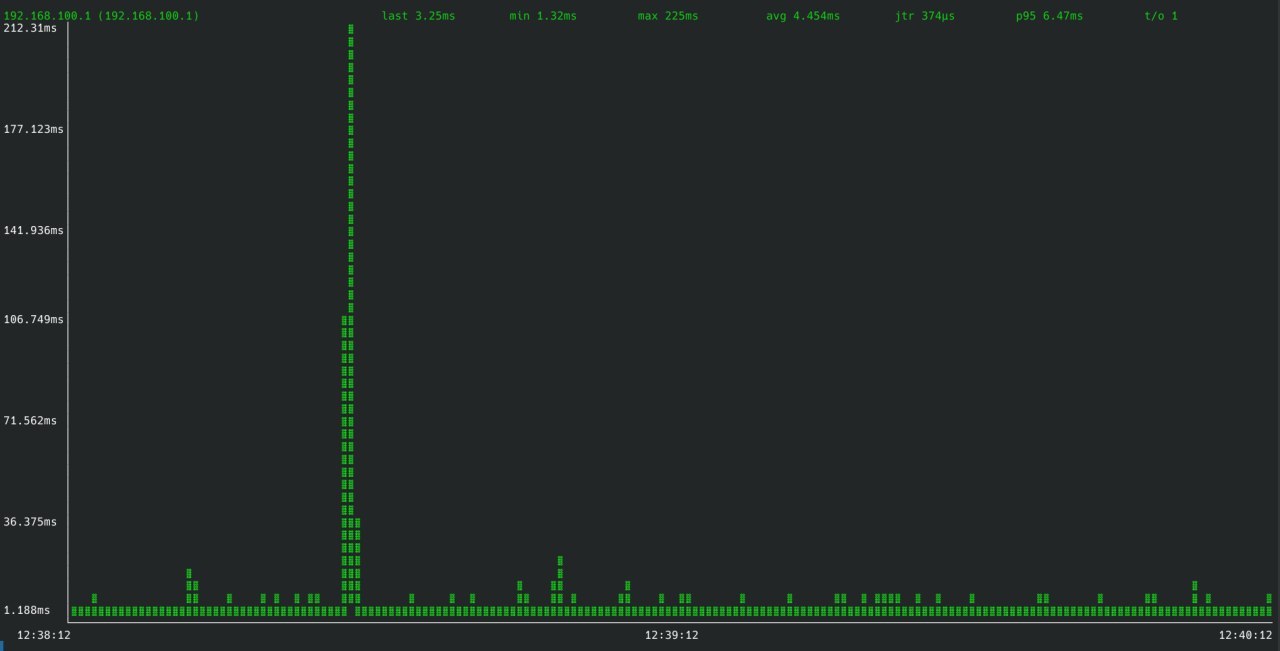
Task: Click the 1.188ms y-axis label
Action: point(28,610)
